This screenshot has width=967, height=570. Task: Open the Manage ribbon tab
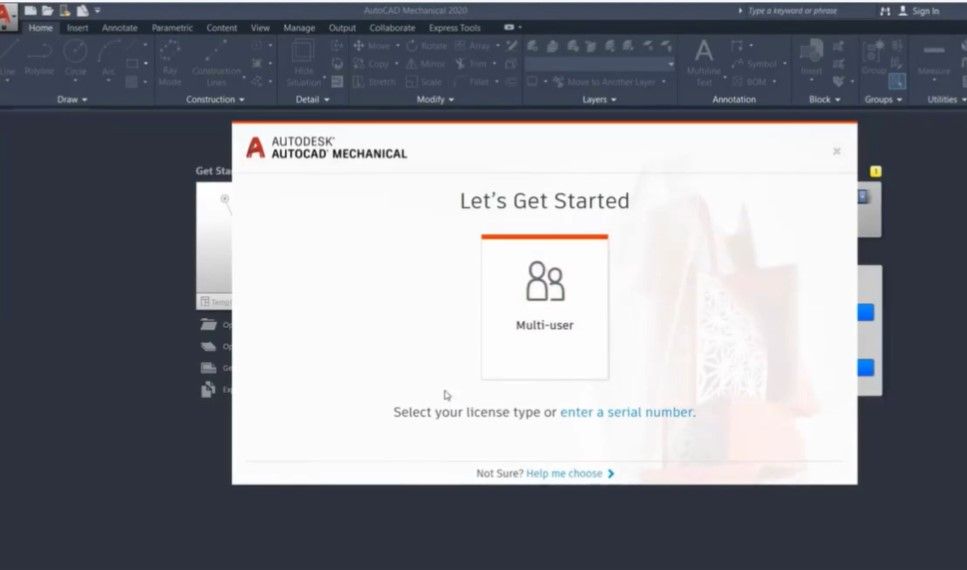coord(299,28)
